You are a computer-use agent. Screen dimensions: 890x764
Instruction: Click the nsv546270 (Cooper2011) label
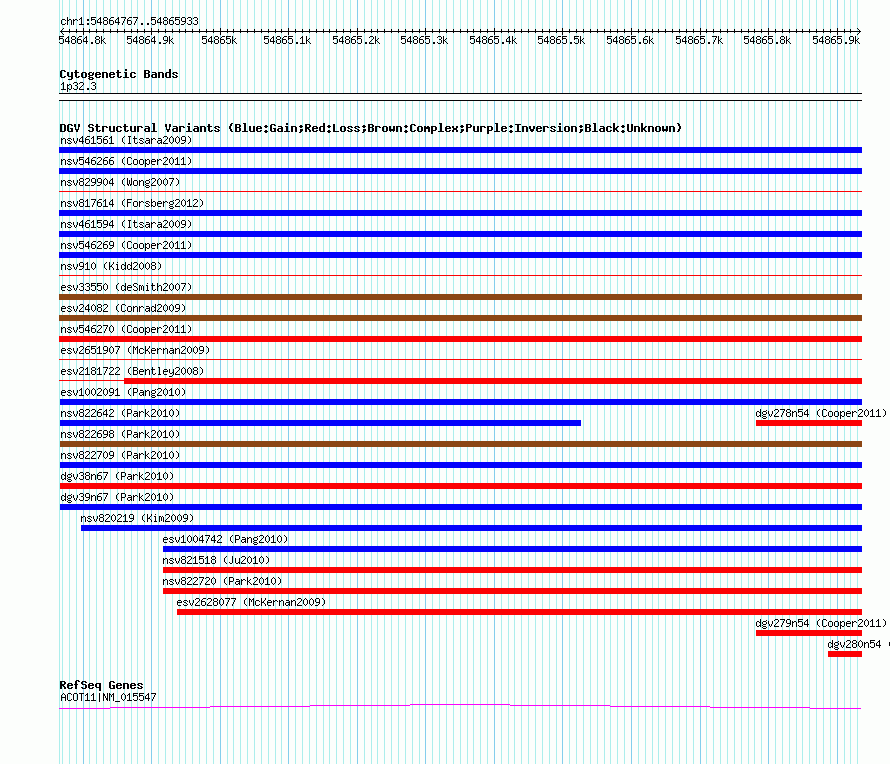pos(126,329)
